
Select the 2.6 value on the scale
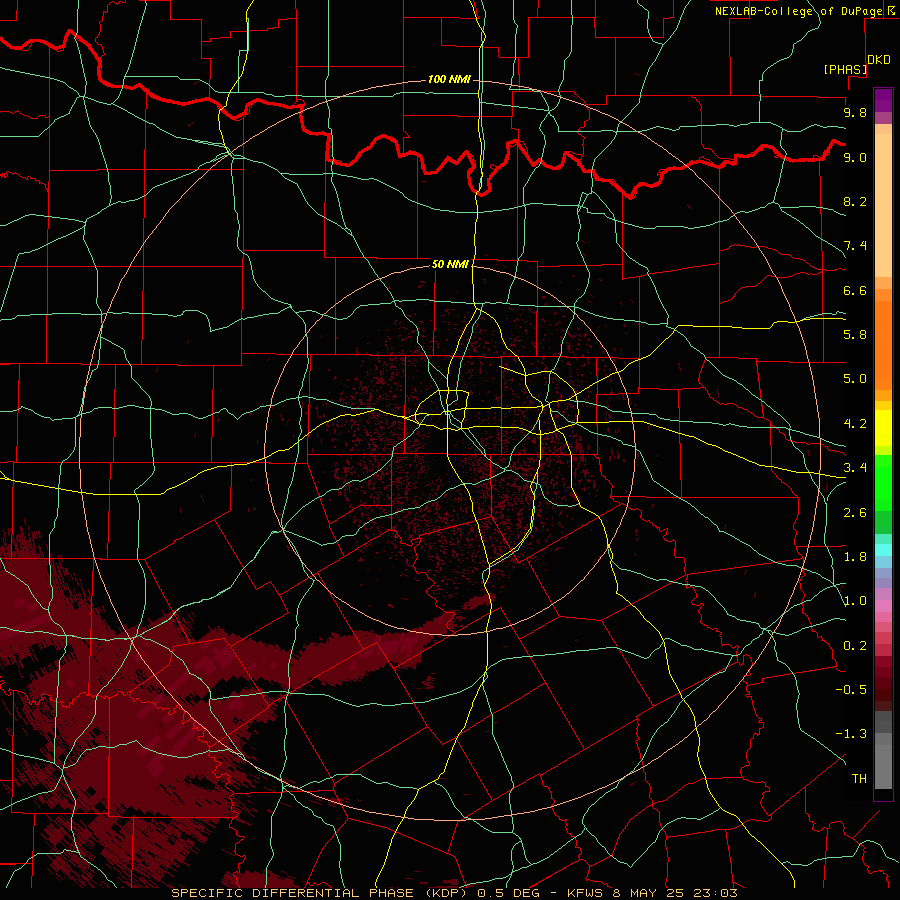click(855, 513)
